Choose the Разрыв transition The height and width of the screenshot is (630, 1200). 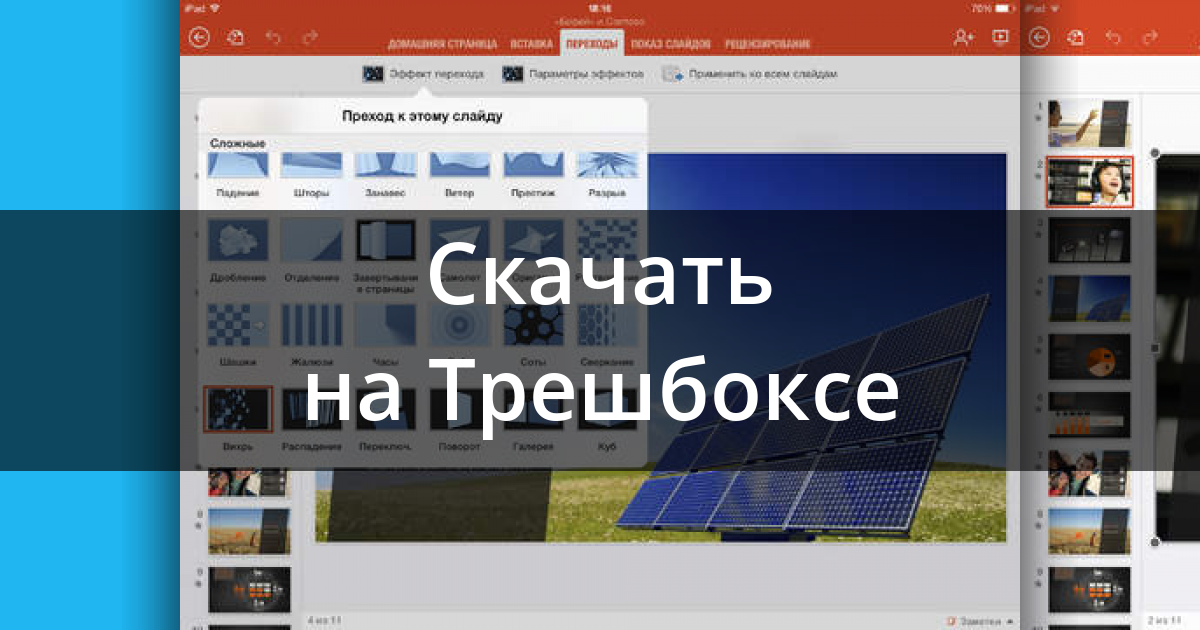pos(607,175)
